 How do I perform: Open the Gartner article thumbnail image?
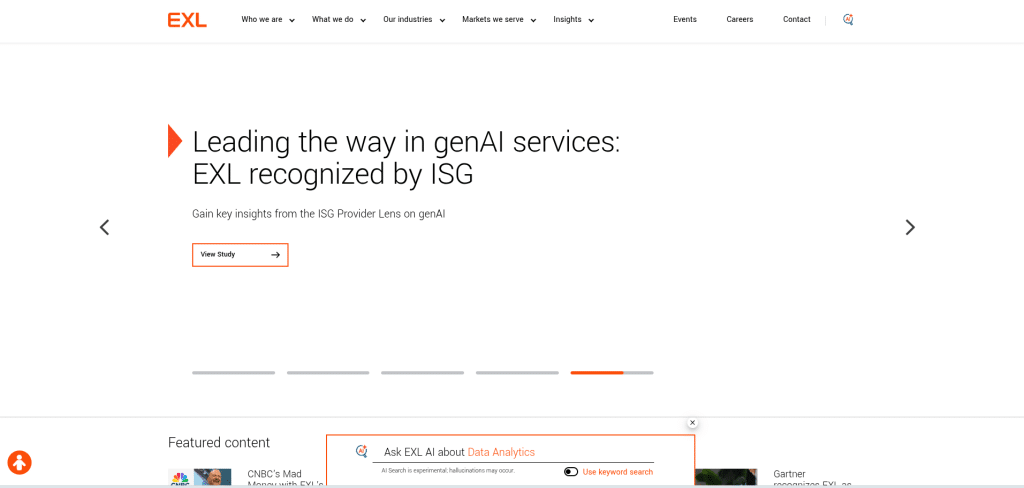(726, 478)
